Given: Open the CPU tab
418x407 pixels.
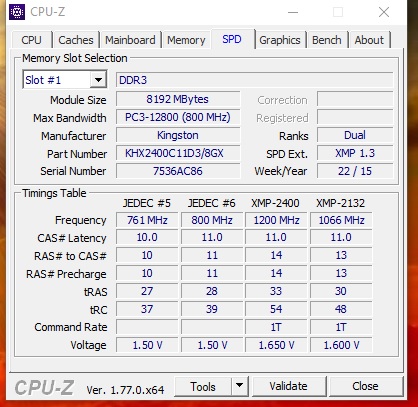Looking at the screenshot, I should [x=31, y=40].
